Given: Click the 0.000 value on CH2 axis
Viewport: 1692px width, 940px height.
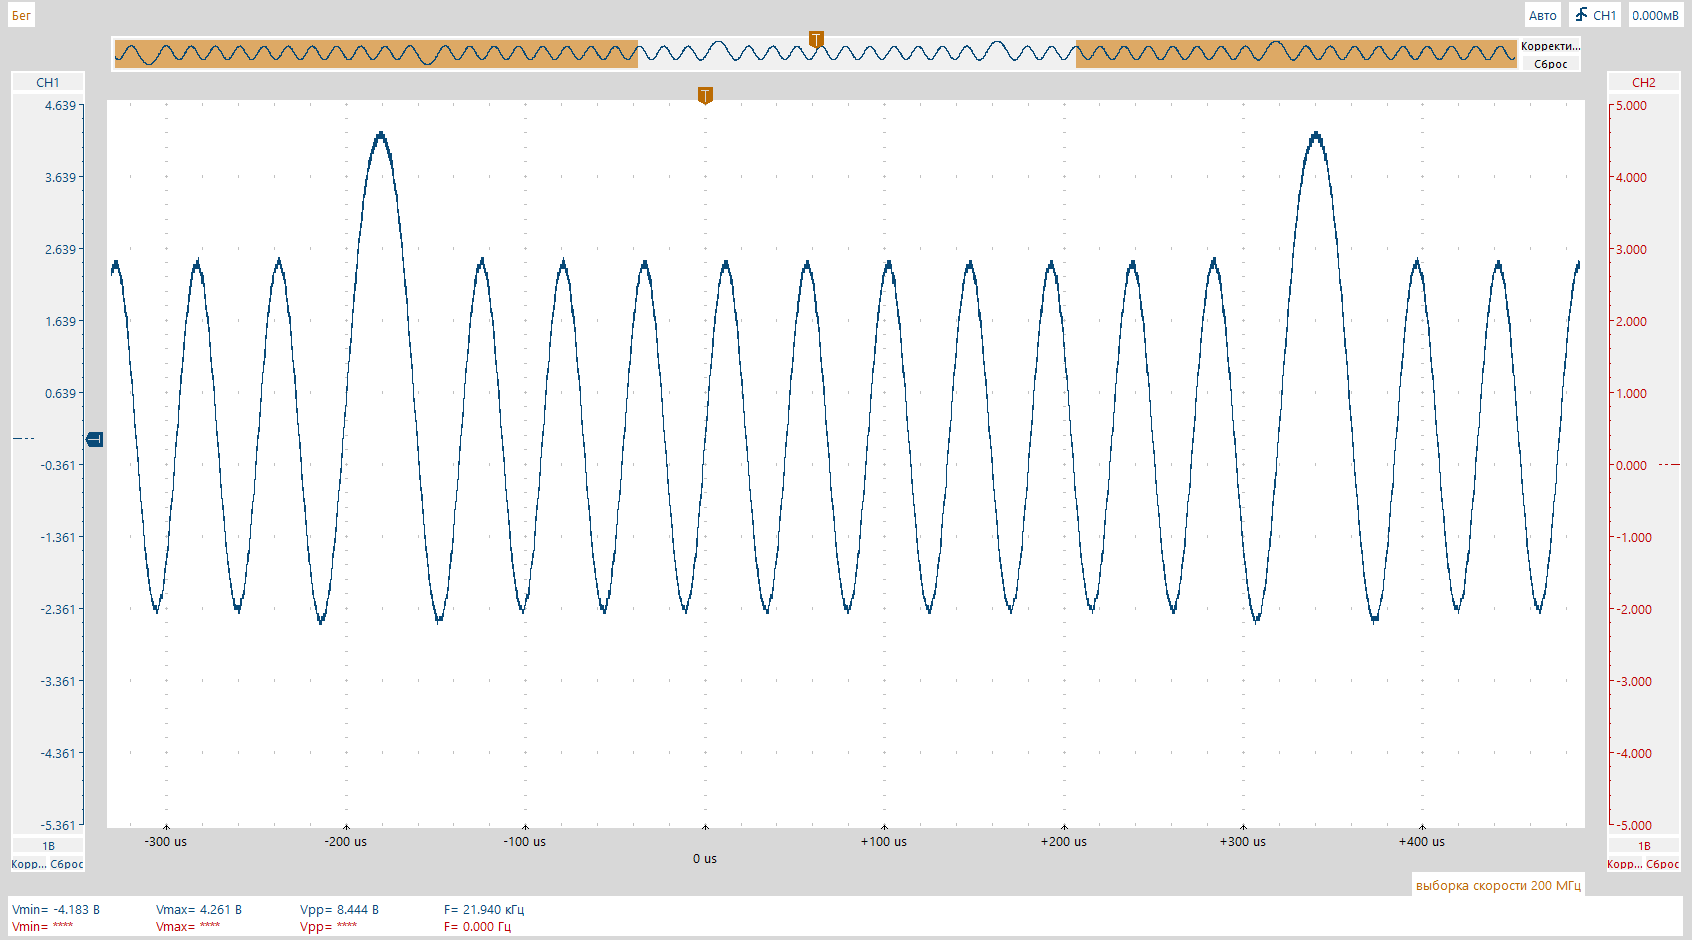Looking at the screenshot, I should coord(1632,465).
